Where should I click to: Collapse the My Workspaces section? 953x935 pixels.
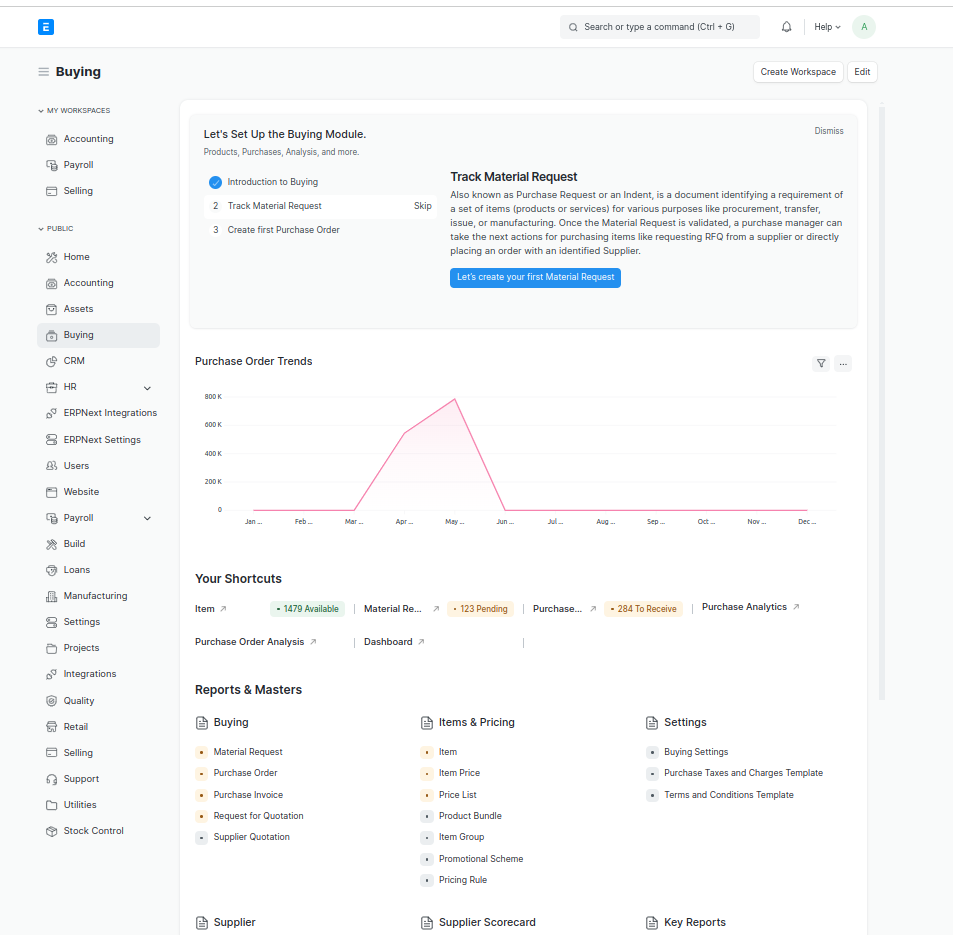pyautogui.click(x=40, y=111)
